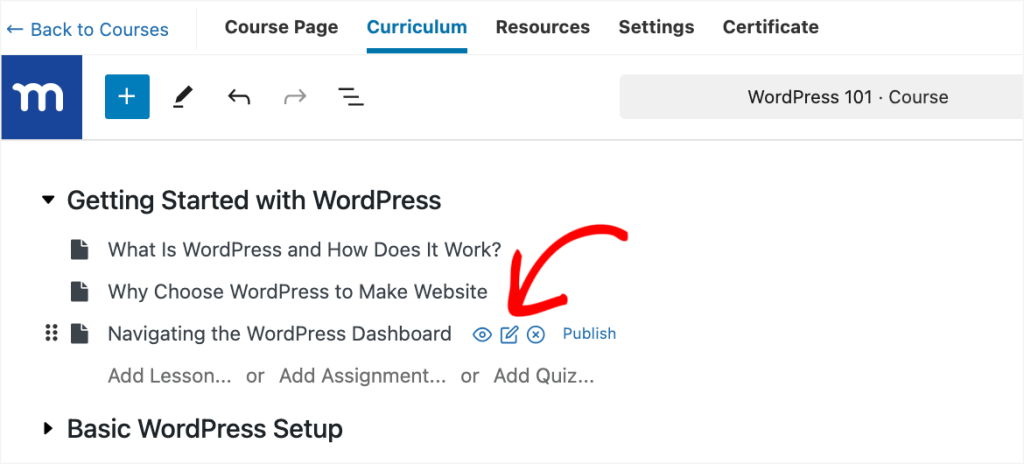Open the document overview list icon
1024x464 pixels.
tap(350, 97)
